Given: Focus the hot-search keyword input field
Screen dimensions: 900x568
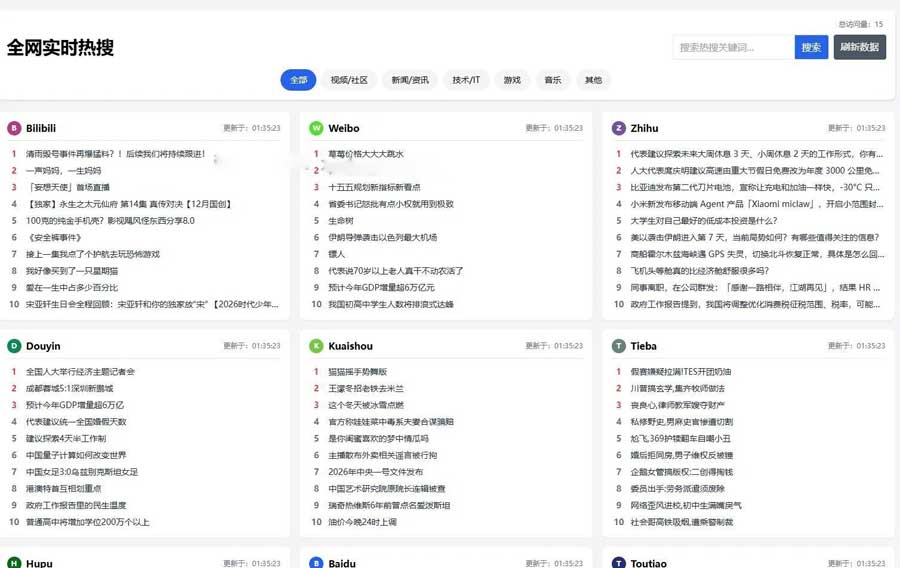Looking at the screenshot, I should tap(734, 47).
